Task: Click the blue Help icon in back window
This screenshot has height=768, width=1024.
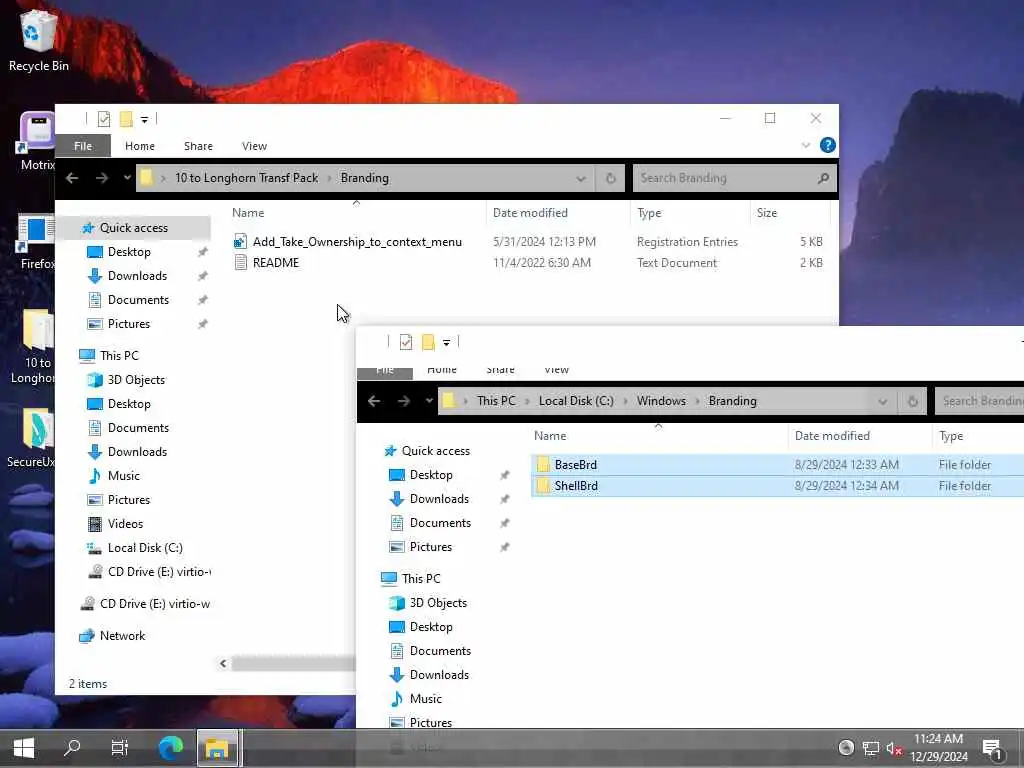Action: tap(827, 145)
